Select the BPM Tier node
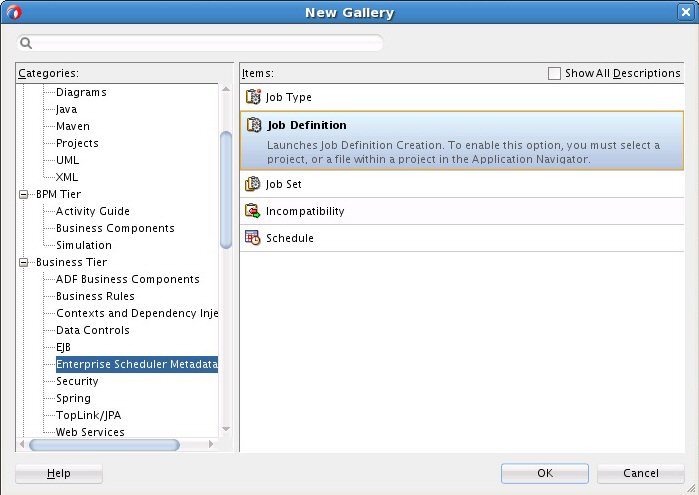The width and height of the screenshot is (699, 495). point(58,194)
